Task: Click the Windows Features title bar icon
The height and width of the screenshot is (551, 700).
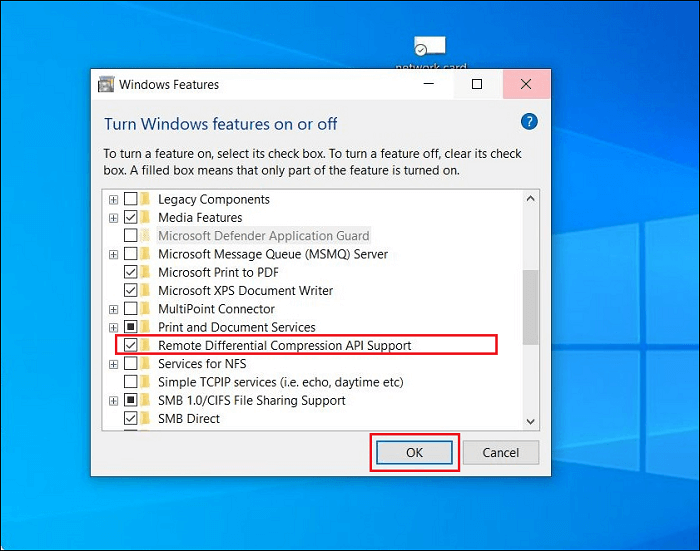Action: (106, 85)
